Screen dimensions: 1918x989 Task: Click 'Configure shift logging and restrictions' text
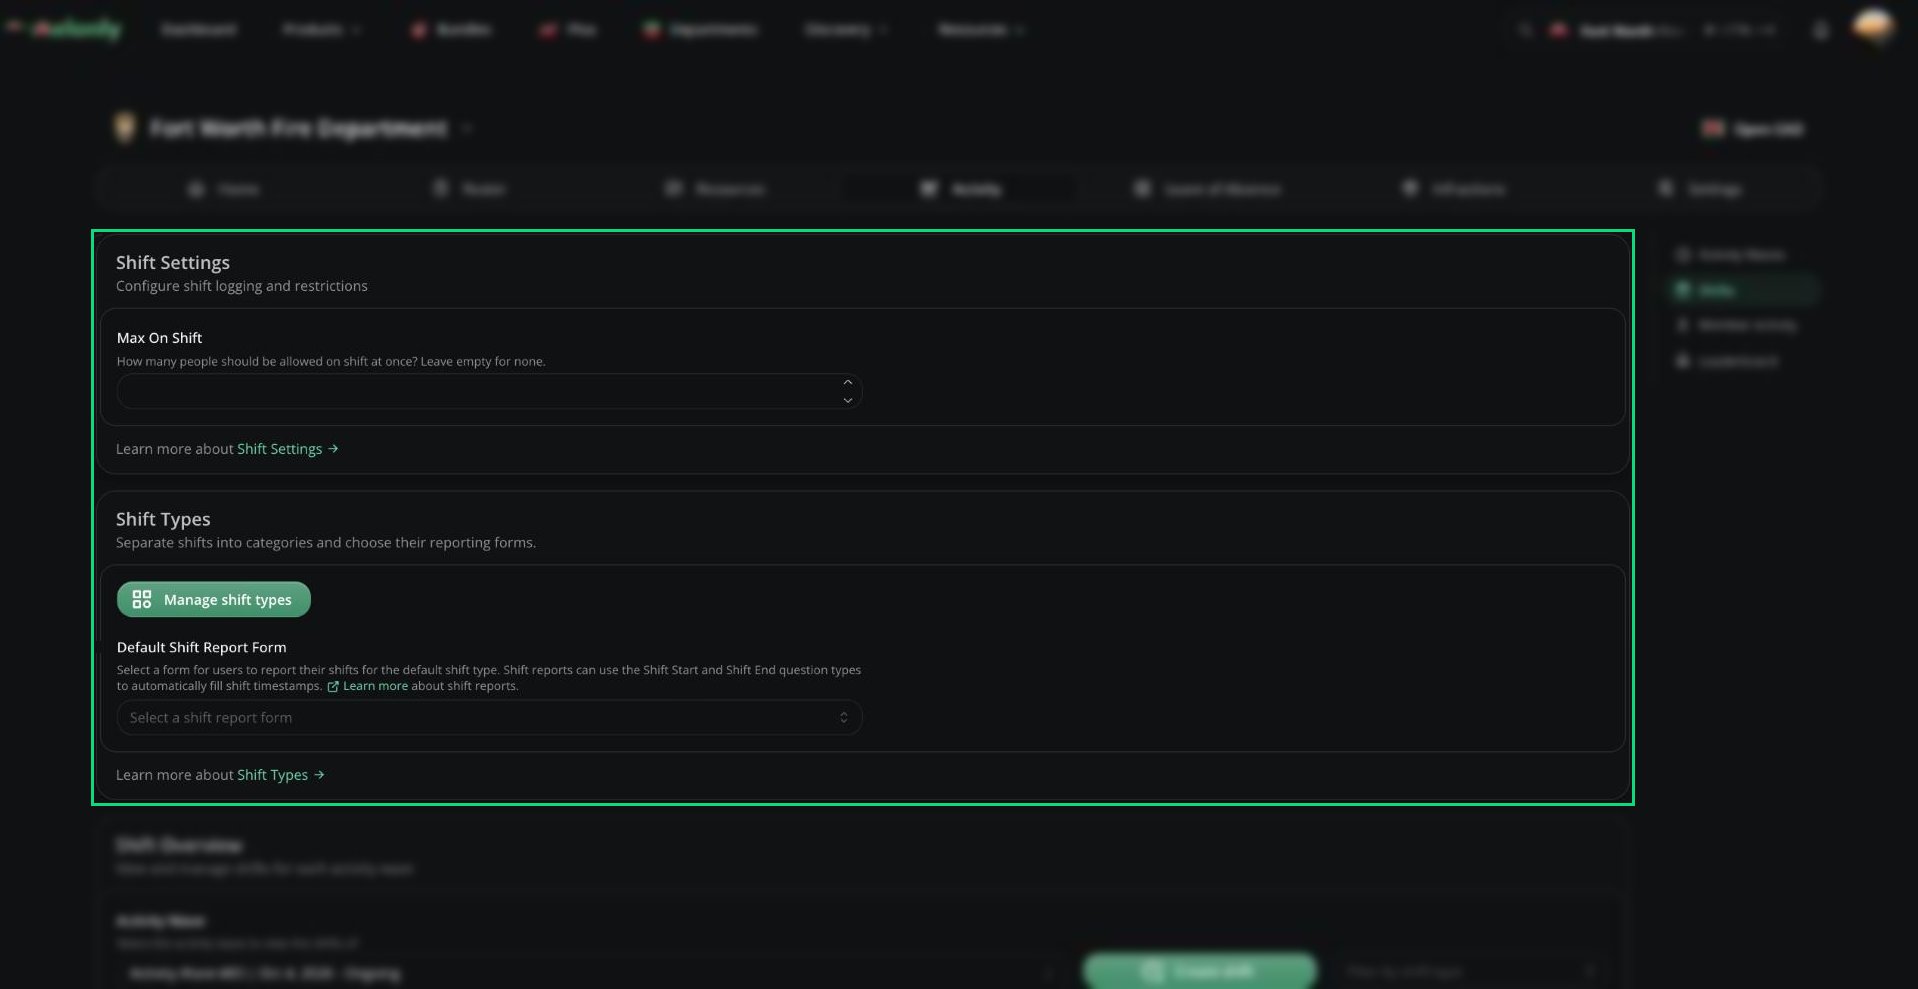click(x=242, y=286)
